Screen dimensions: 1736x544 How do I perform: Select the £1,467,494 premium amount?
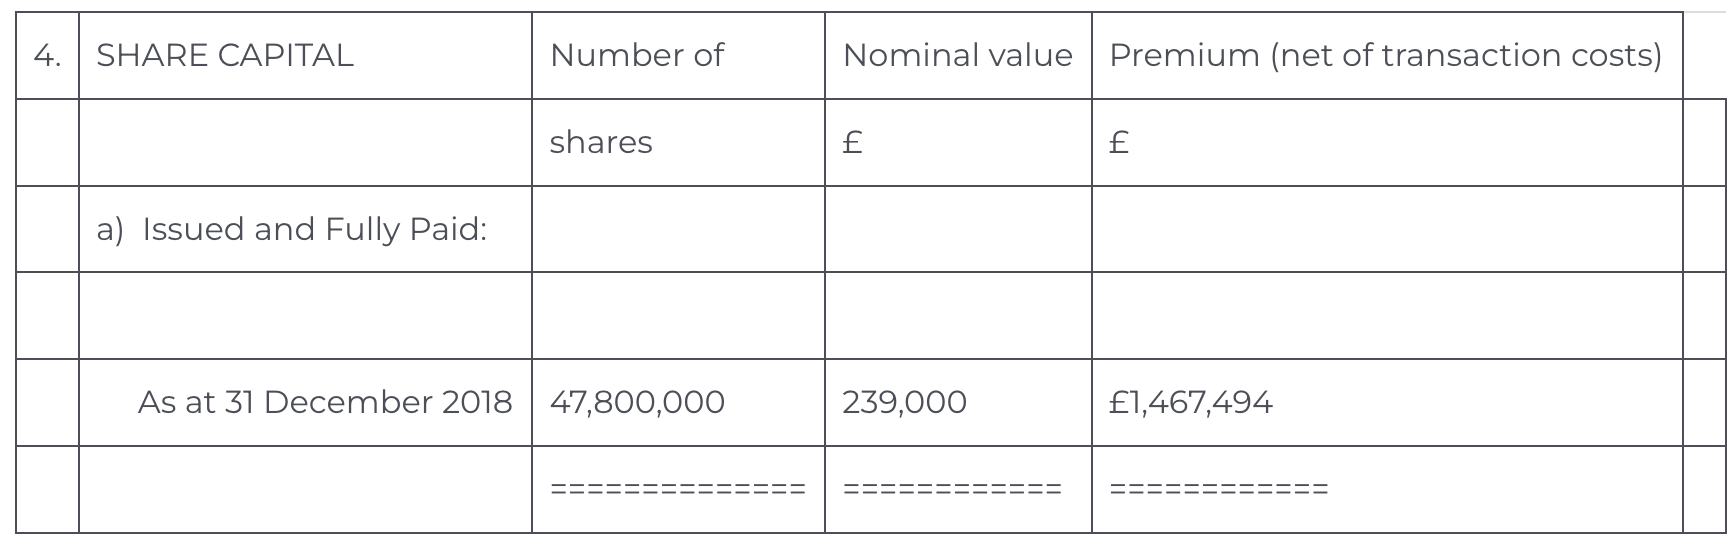pyautogui.click(x=1191, y=402)
